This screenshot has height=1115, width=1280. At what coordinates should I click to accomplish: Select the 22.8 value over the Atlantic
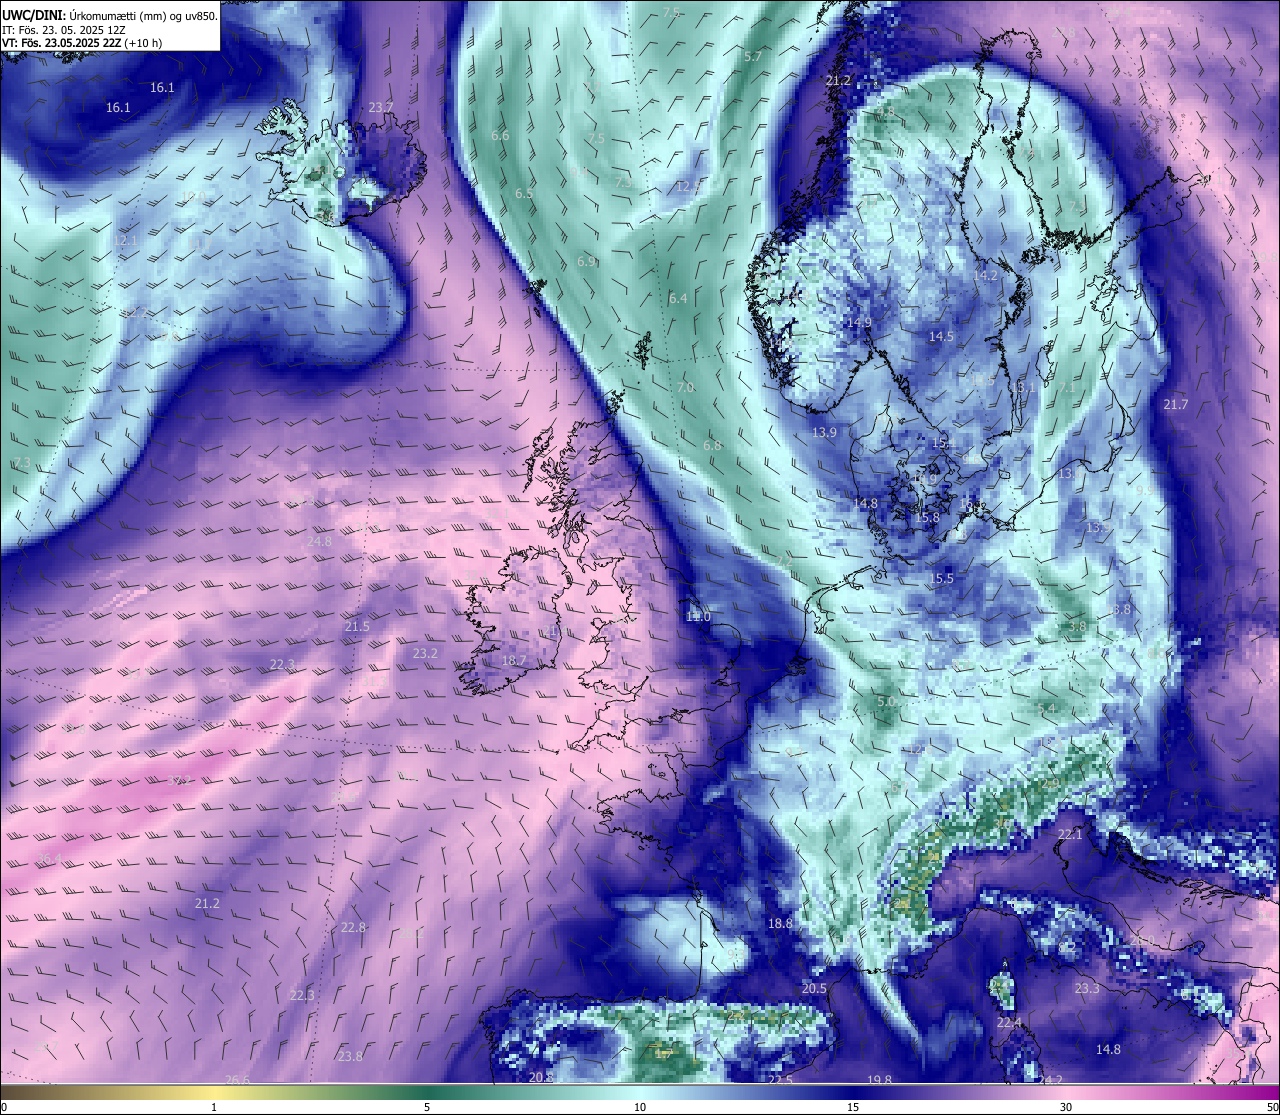[353, 927]
